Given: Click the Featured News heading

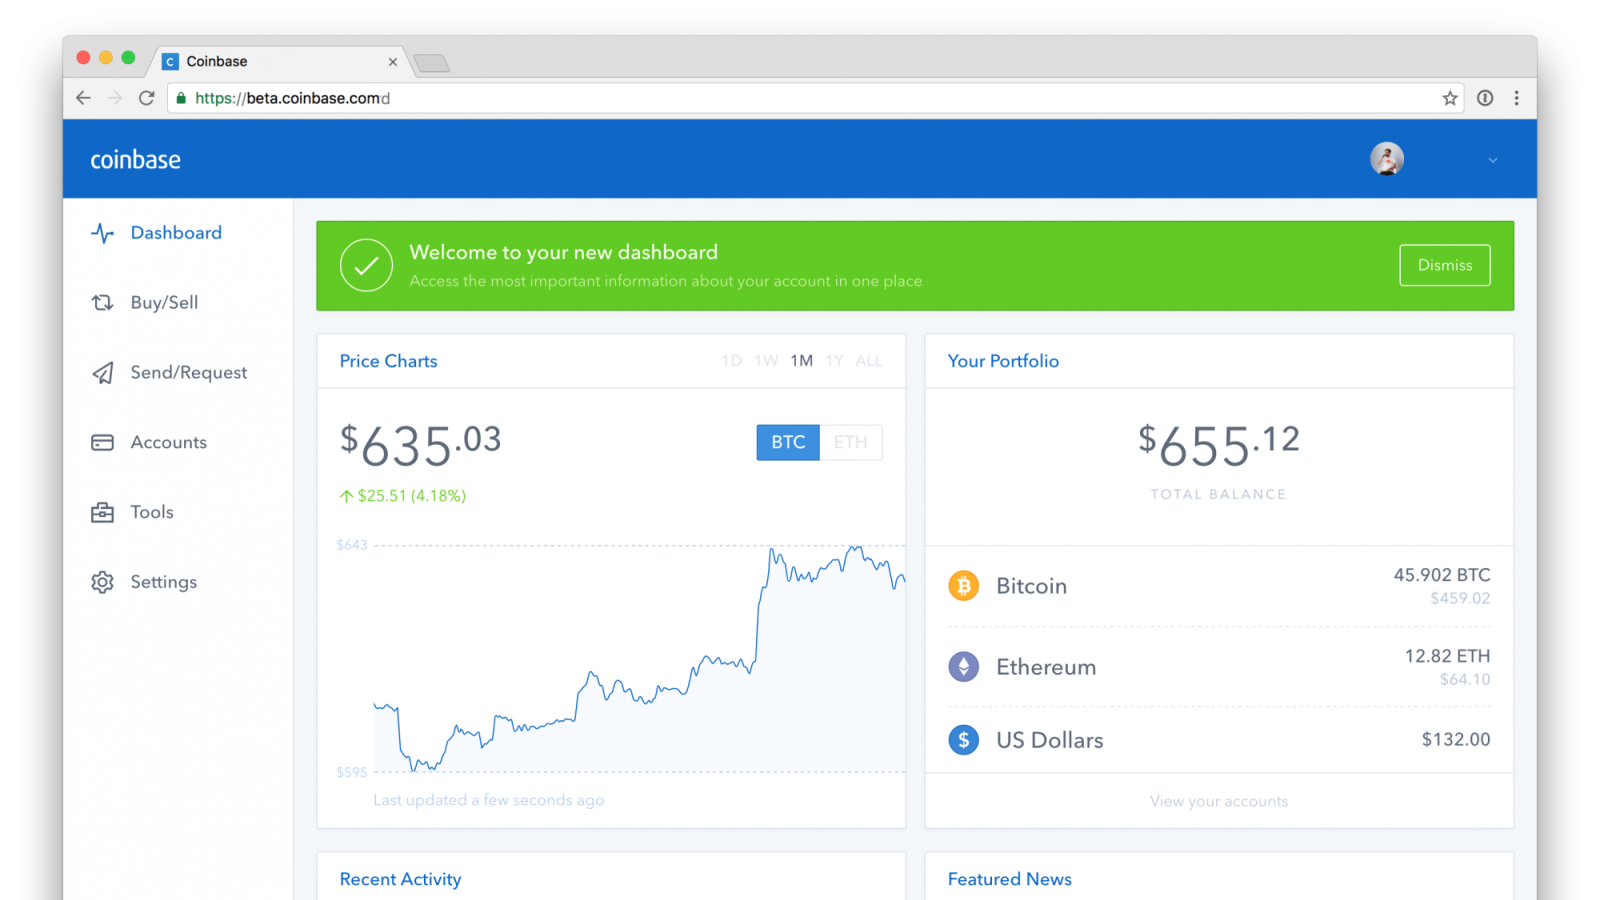Looking at the screenshot, I should pyautogui.click(x=1010, y=879).
